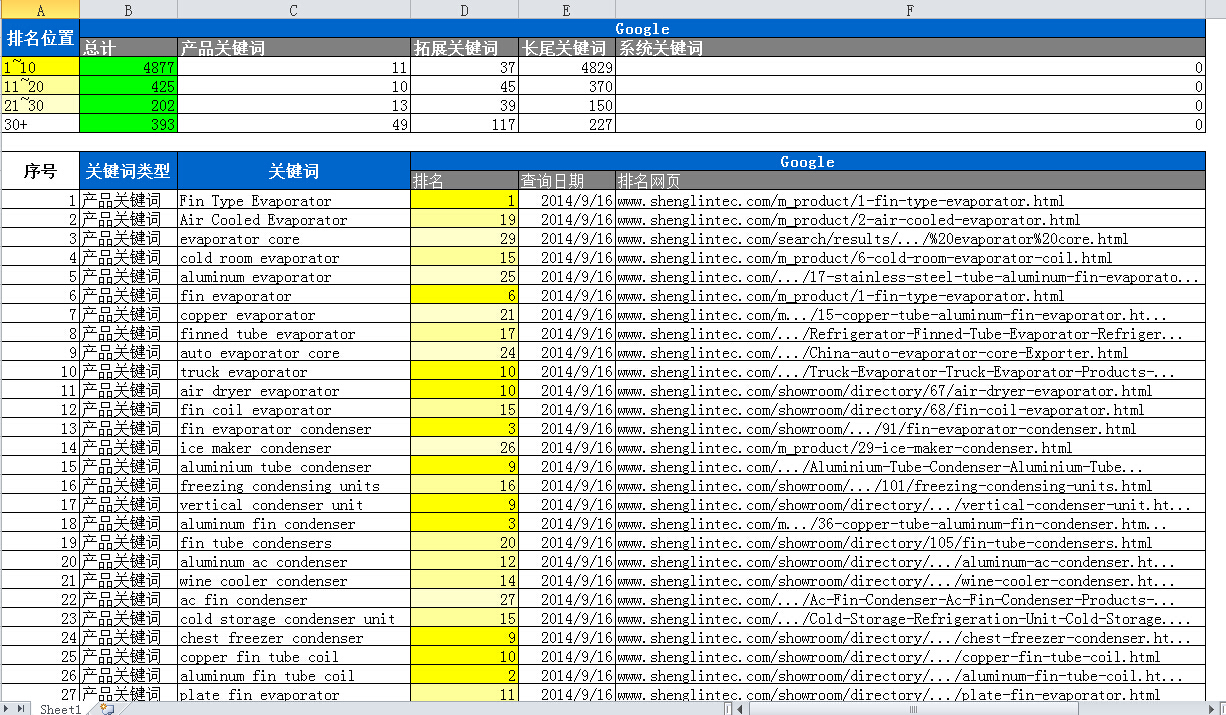This screenshot has height=715, width=1226.
Task: Select the yellow 1~10 ranking cell
Action: point(40,67)
